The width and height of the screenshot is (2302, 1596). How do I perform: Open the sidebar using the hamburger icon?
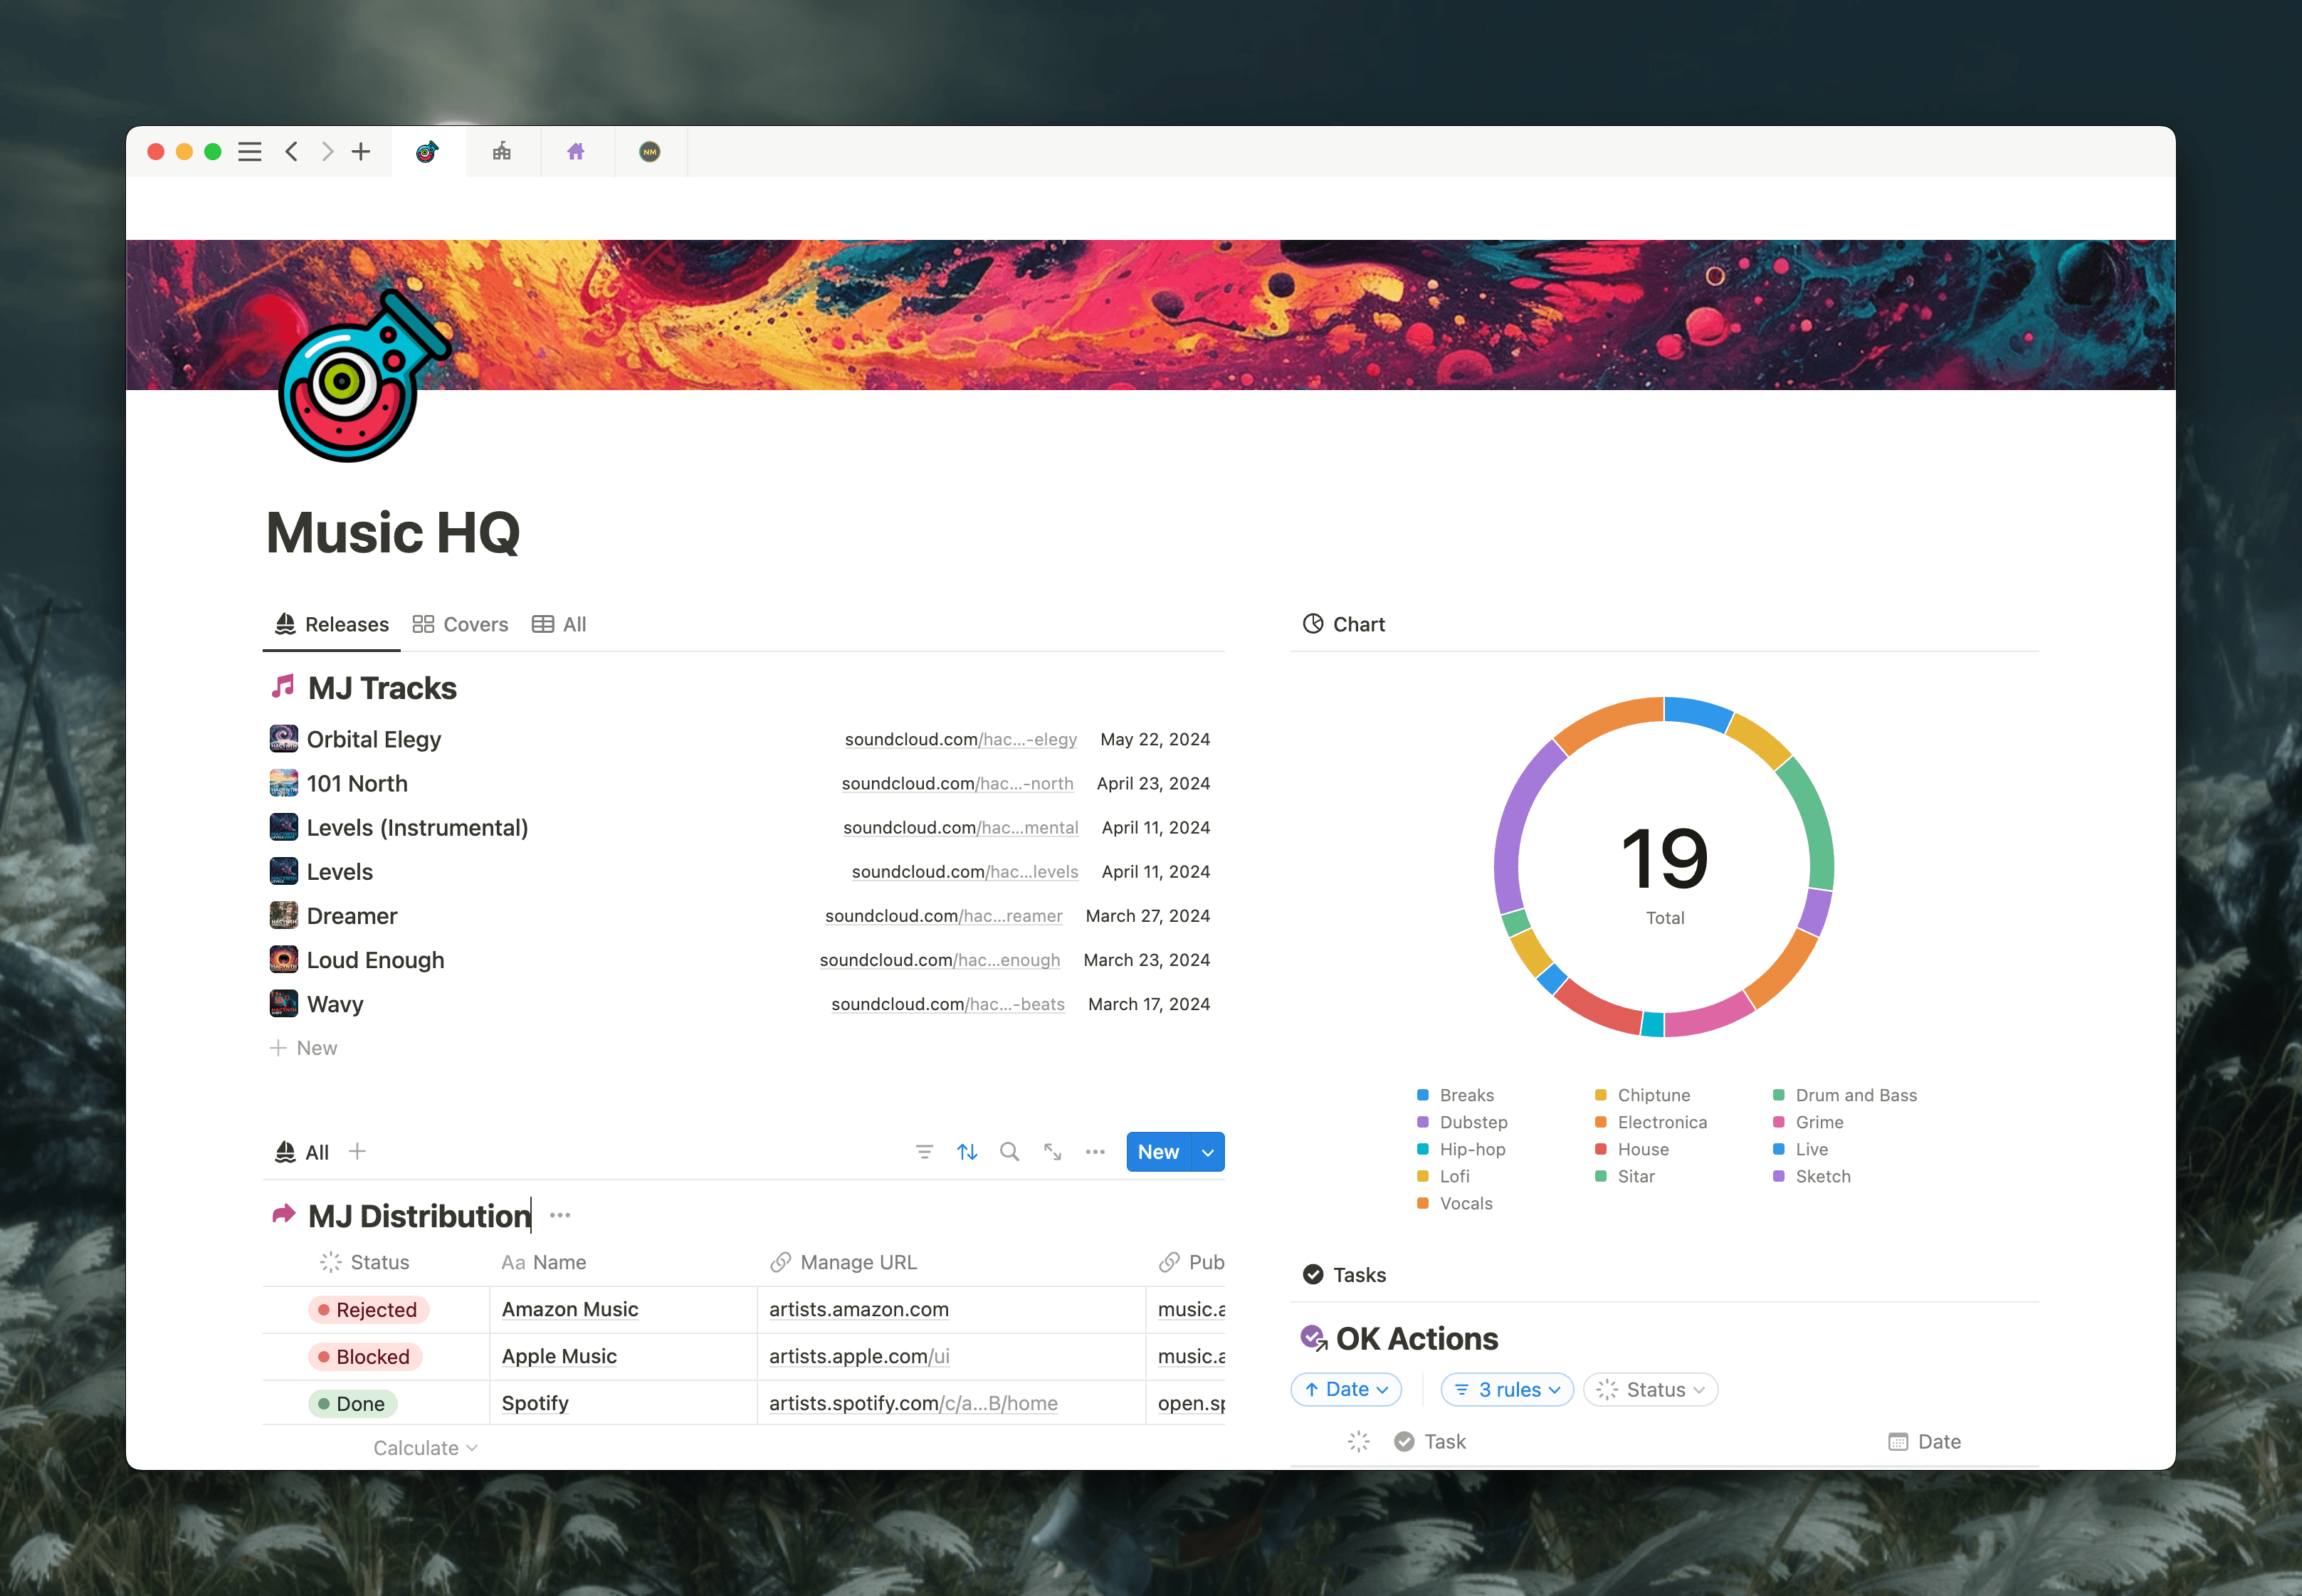pyautogui.click(x=249, y=151)
